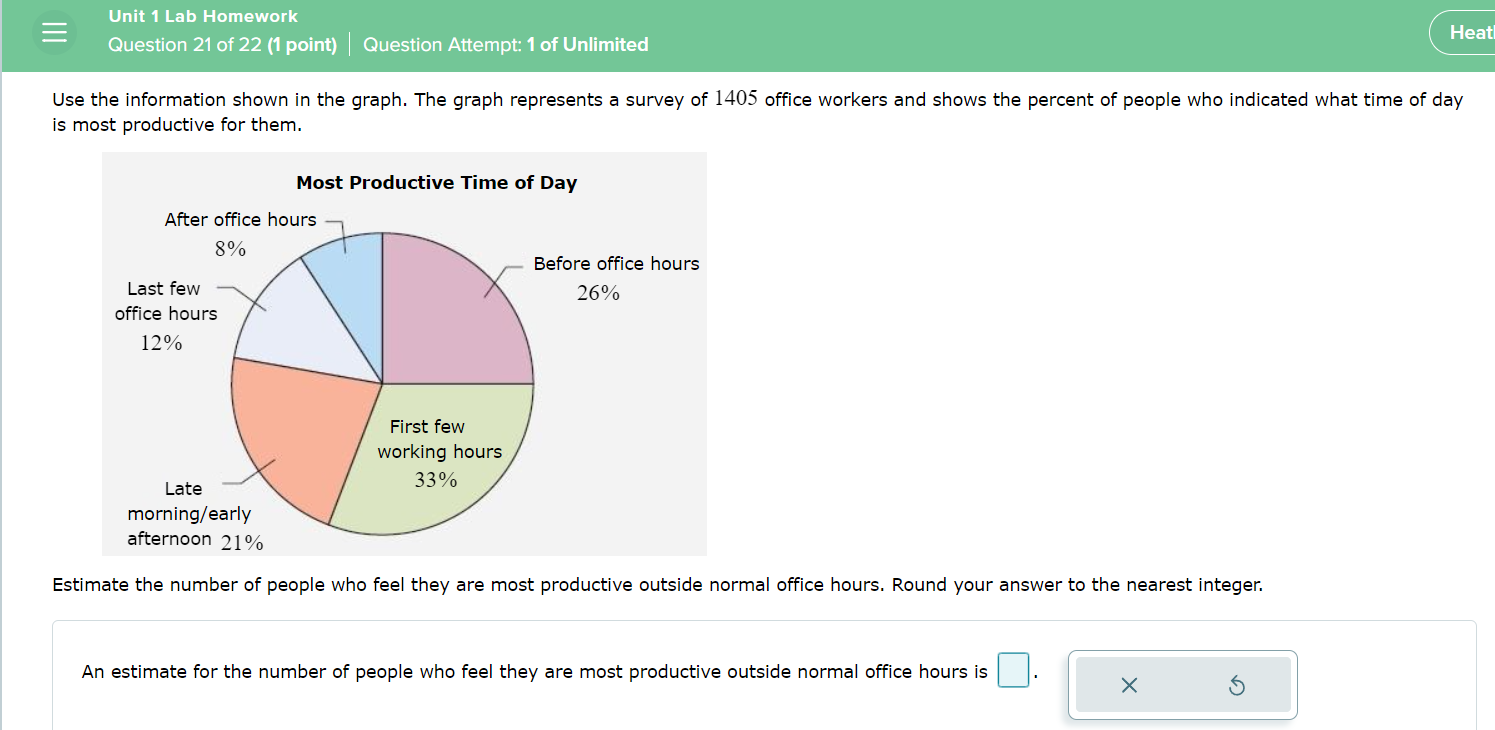The width and height of the screenshot is (1495, 730).
Task: Click the X clear-answer icon
Action: [1130, 685]
